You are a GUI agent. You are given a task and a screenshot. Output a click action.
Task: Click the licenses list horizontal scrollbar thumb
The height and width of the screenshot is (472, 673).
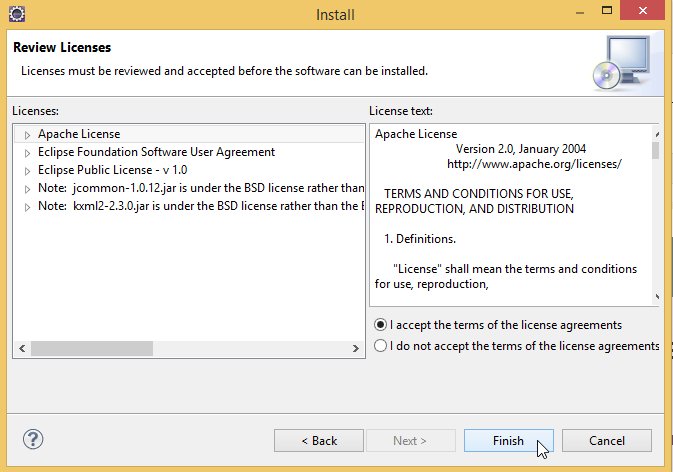pyautogui.click(x=92, y=348)
